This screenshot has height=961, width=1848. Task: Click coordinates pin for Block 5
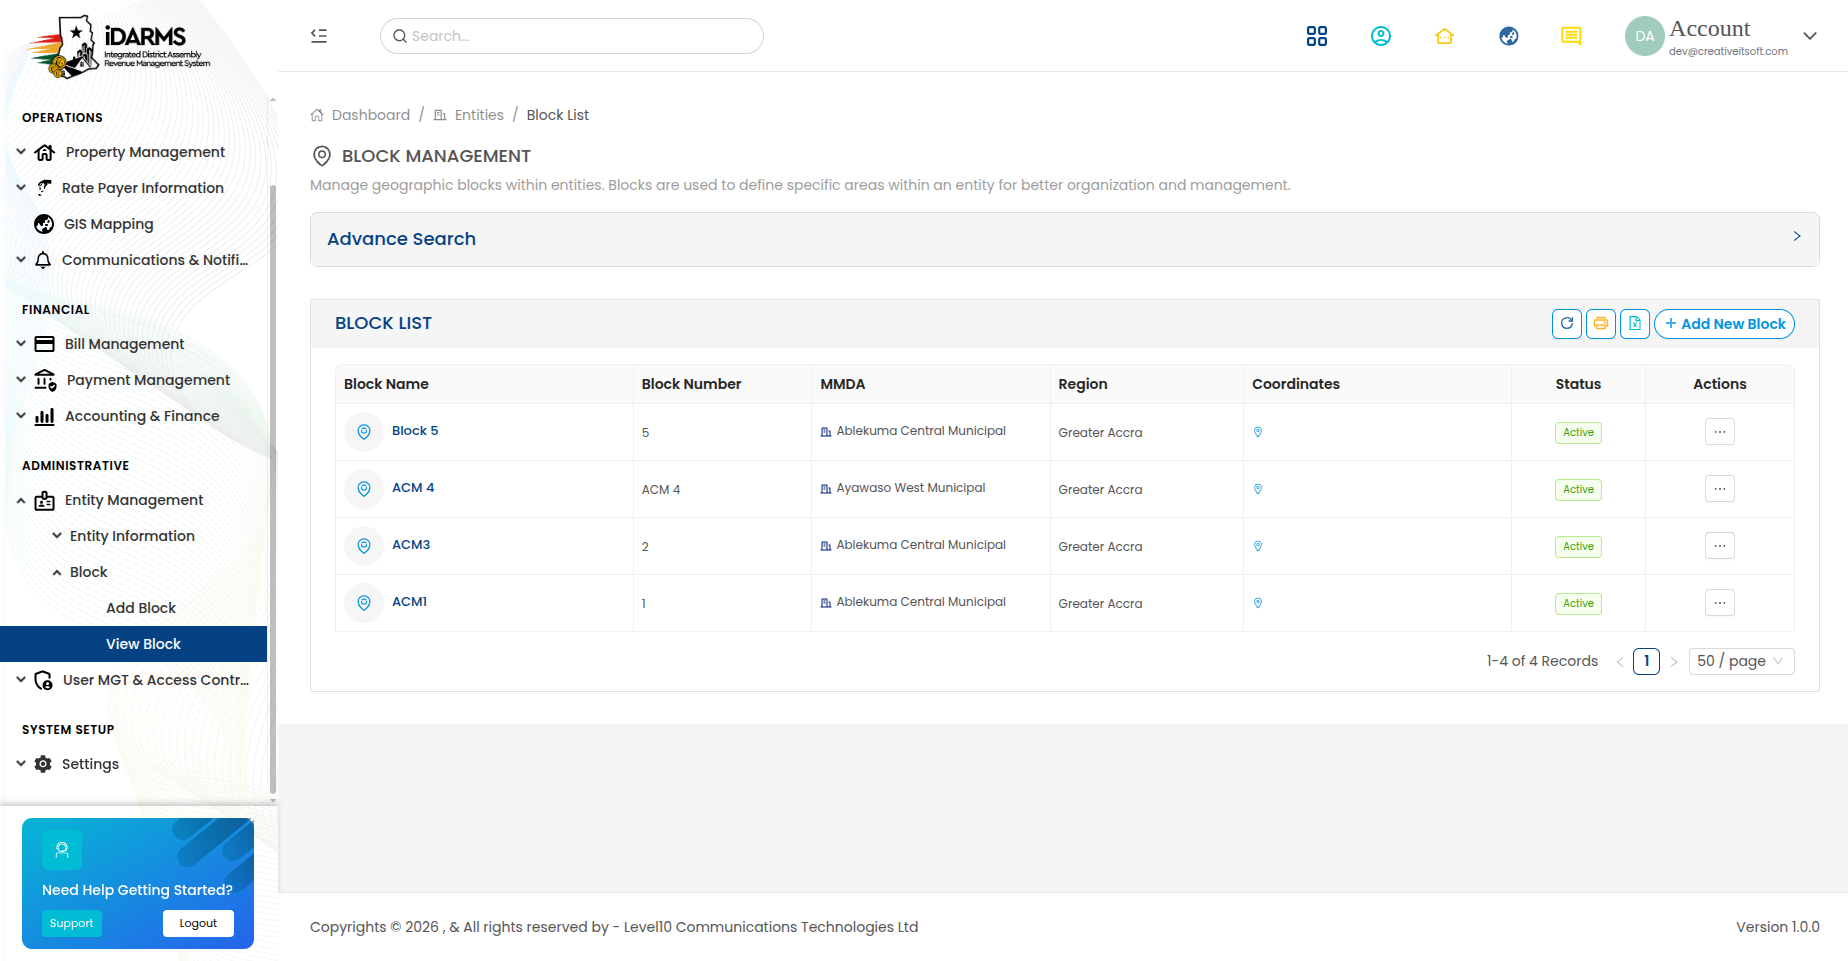1258,432
